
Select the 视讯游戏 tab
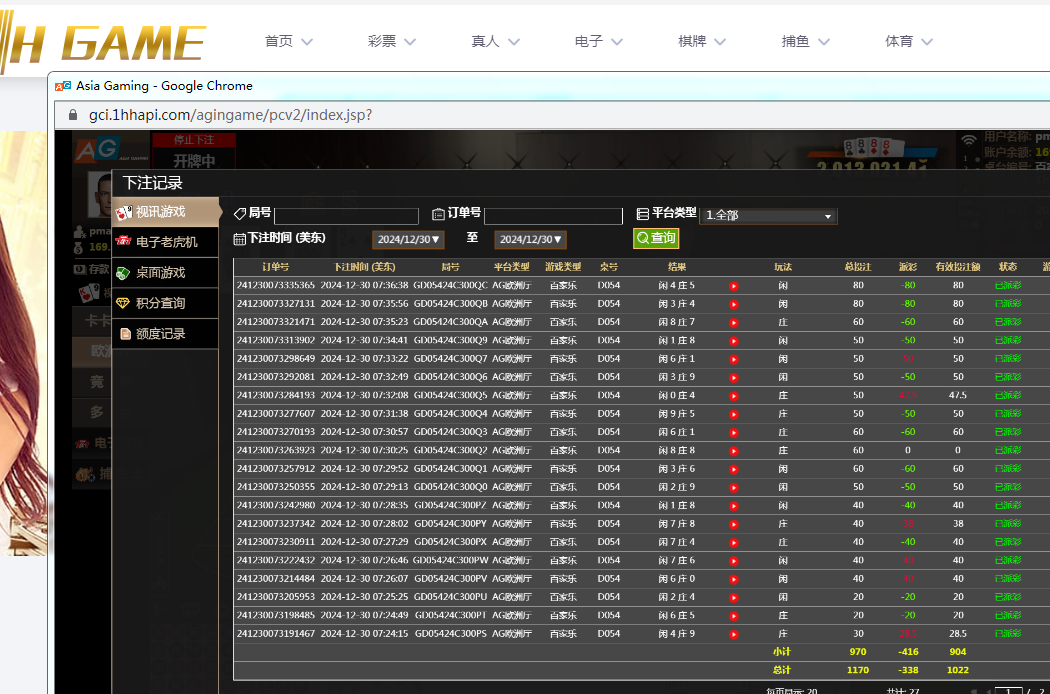[165, 212]
